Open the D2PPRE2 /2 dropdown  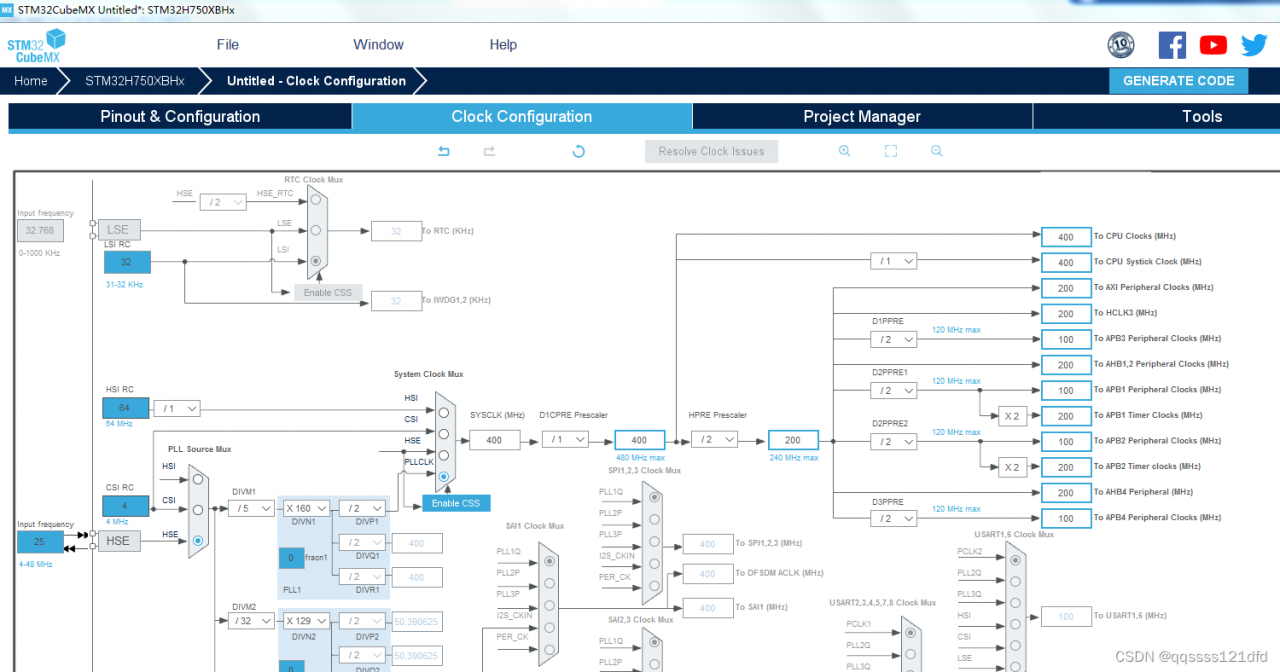(x=893, y=441)
